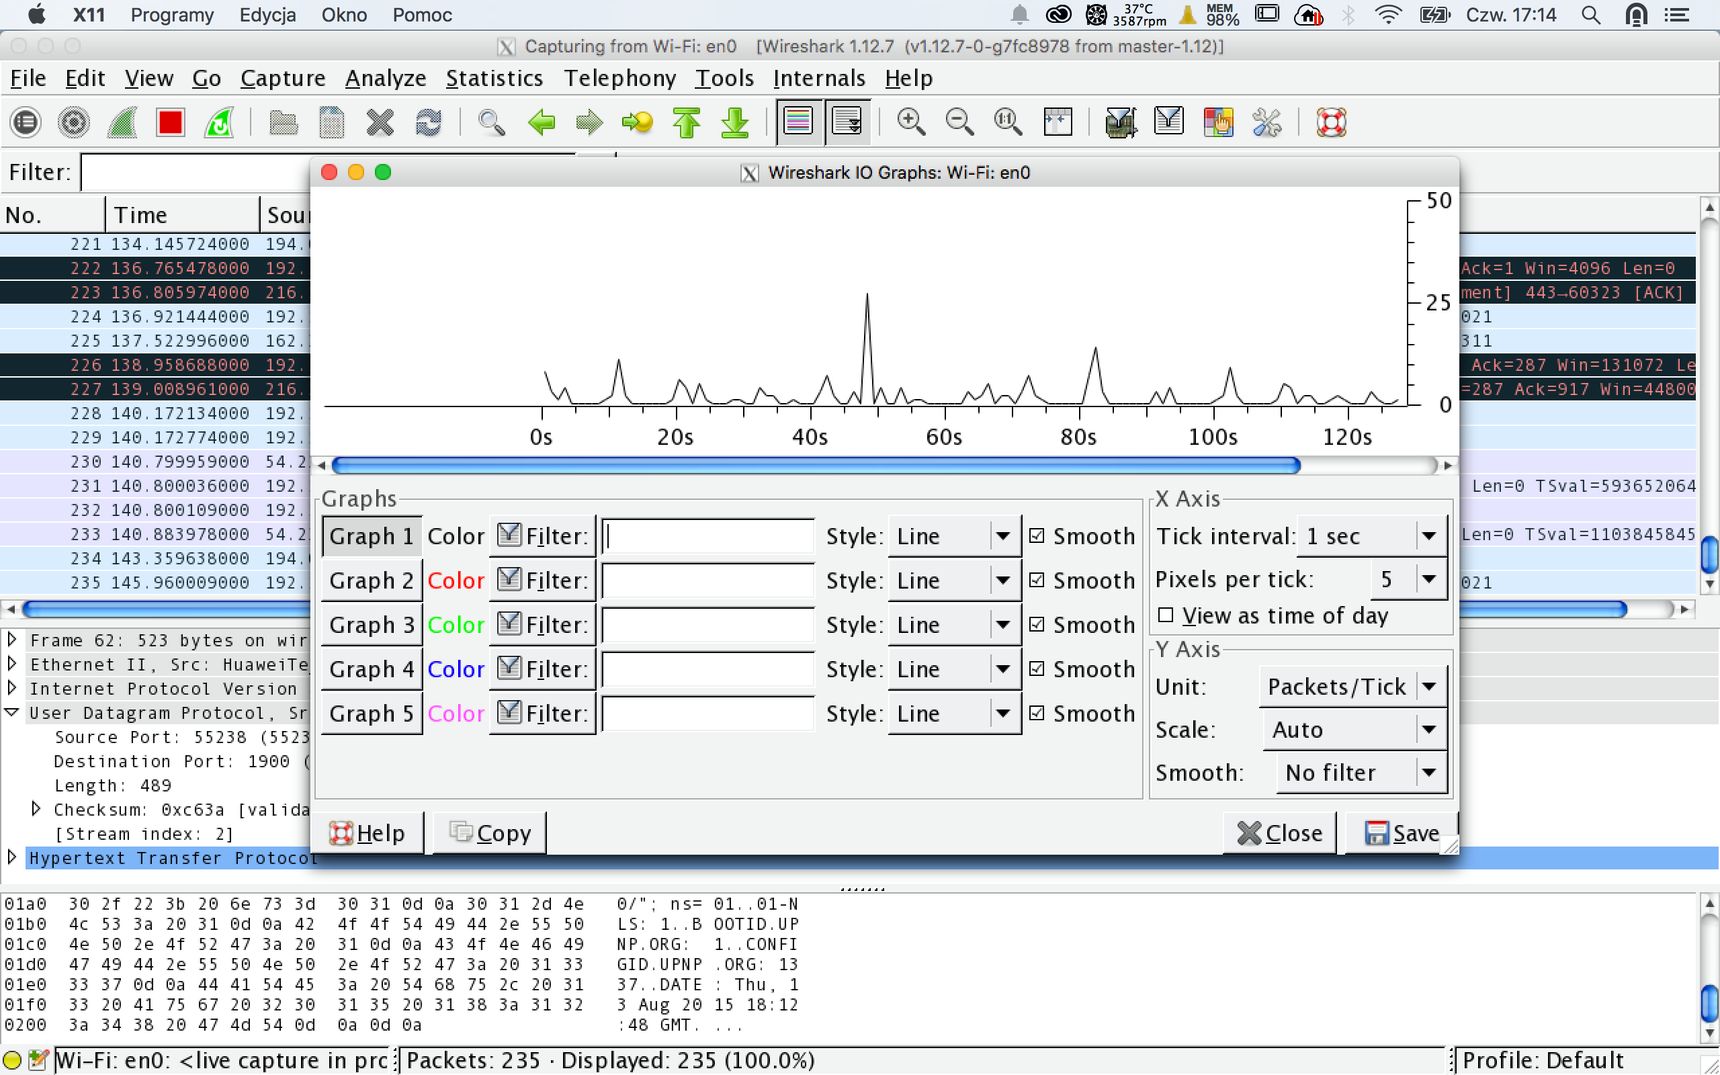Screen dimensions: 1720x1075
Task: Reset zoom to normal size
Action: pyautogui.click(x=1008, y=122)
